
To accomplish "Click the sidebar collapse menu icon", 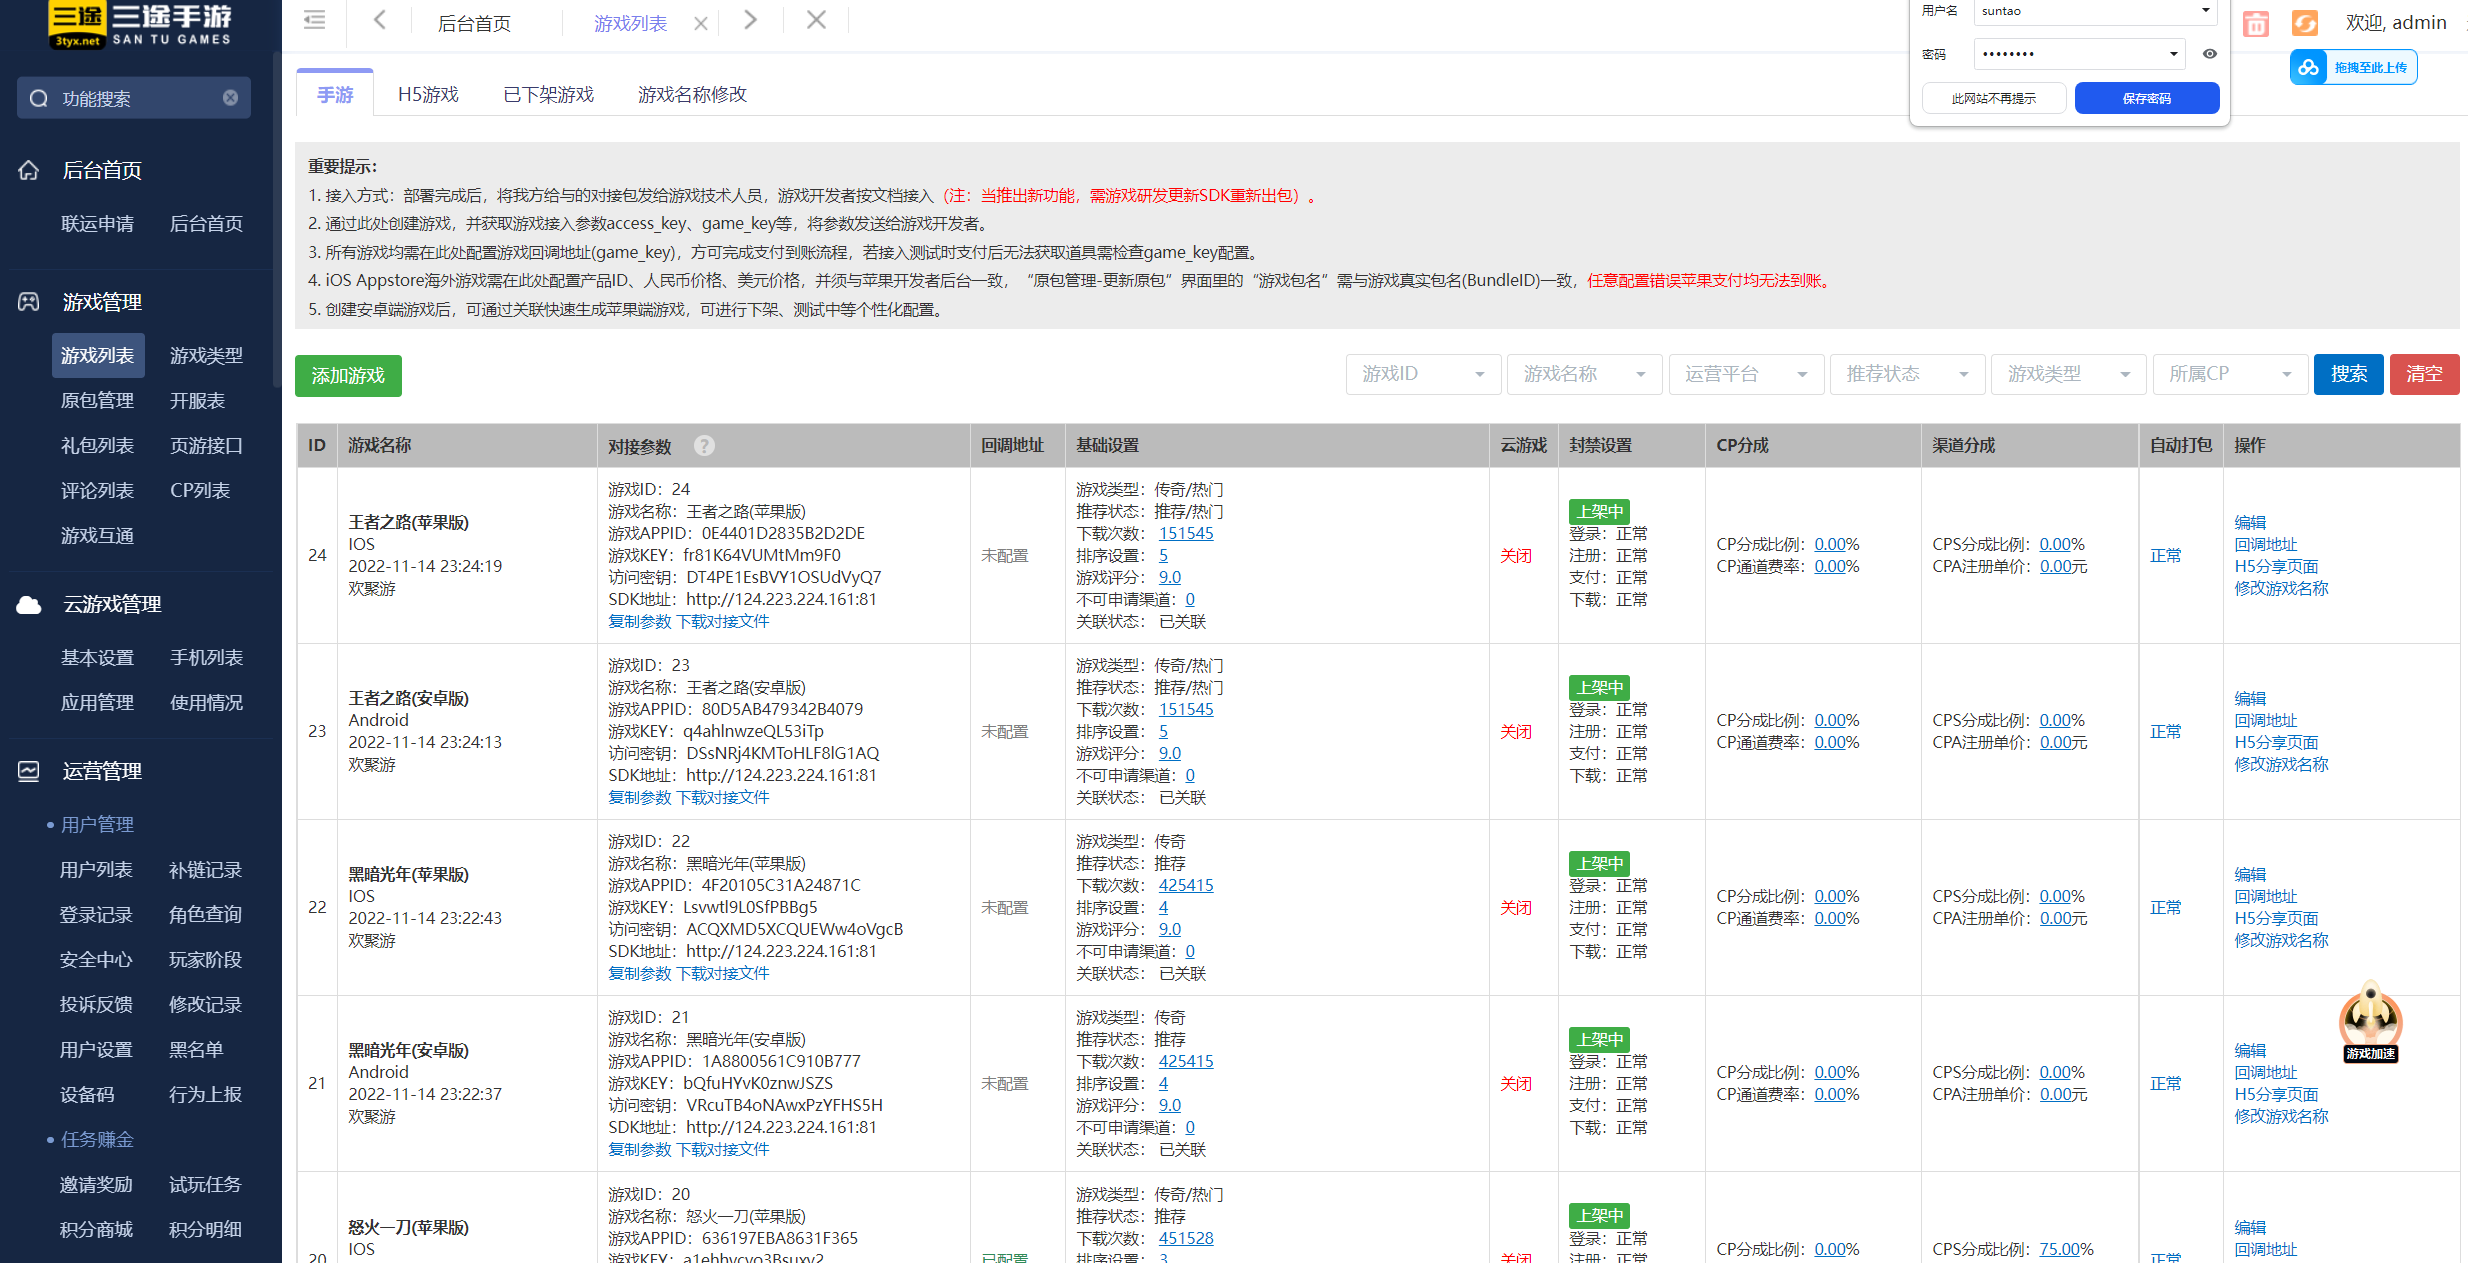I will tap(315, 20).
